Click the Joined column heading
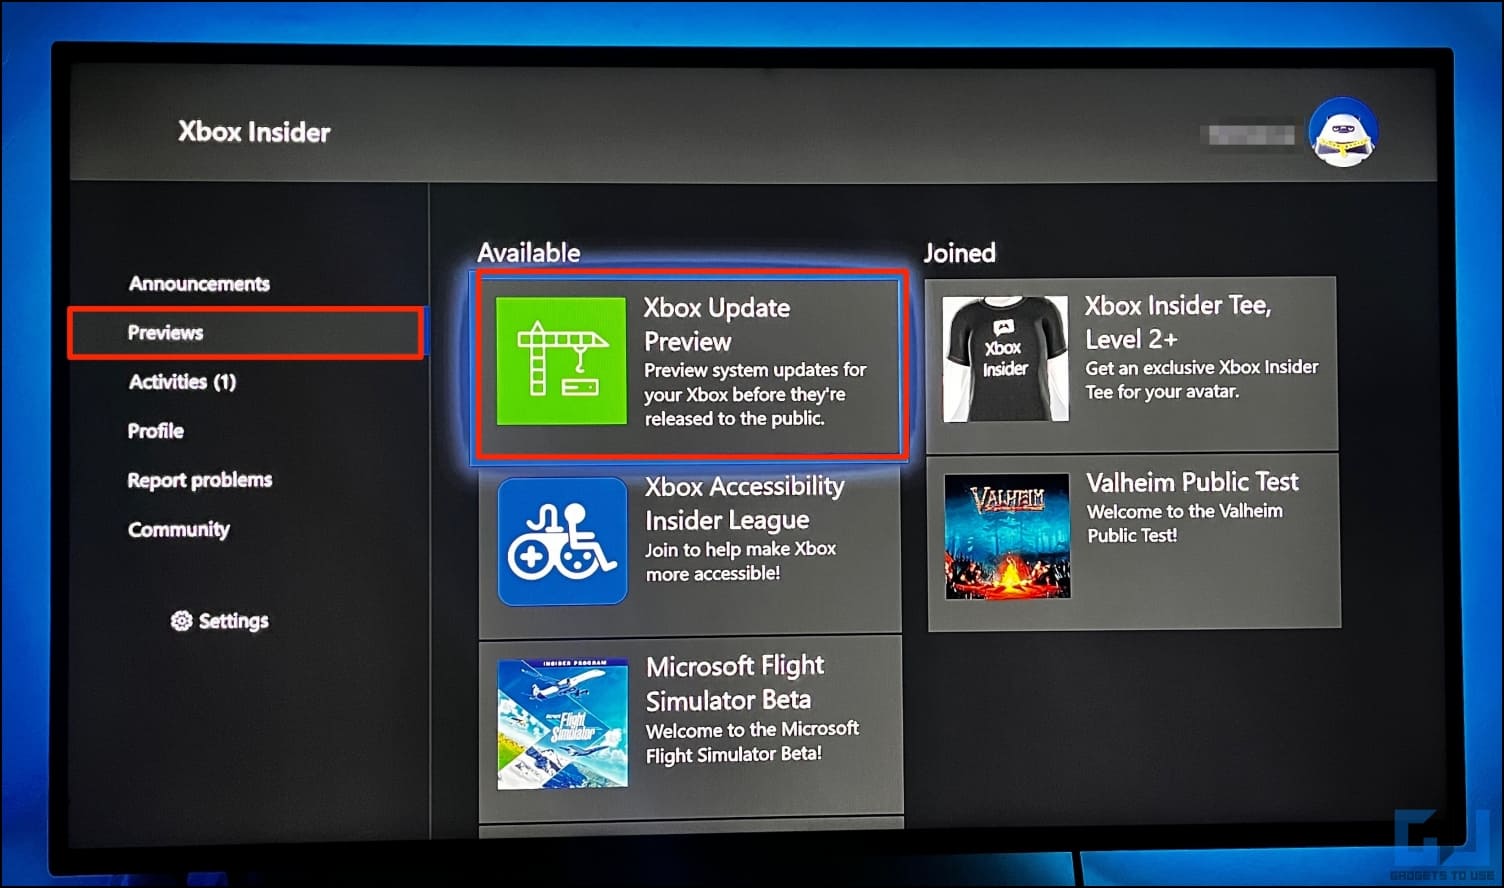The height and width of the screenshot is (888, 1504). point(959,252)
